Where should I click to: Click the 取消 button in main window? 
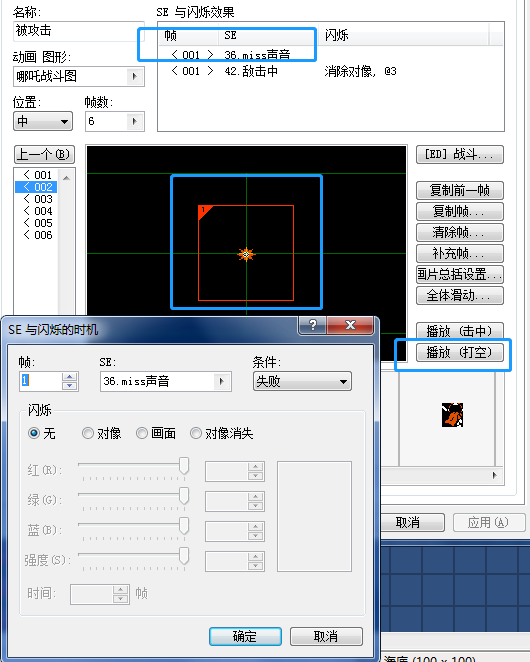pos(408,523)
